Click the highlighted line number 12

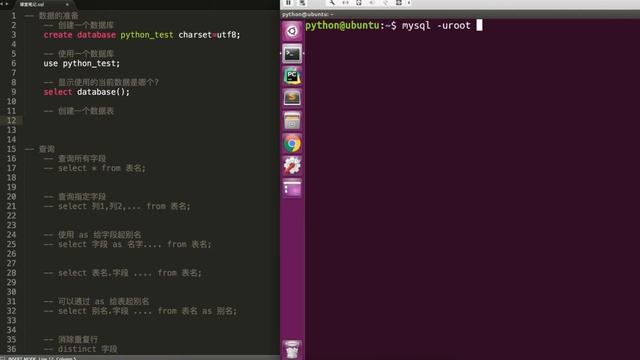pyautogui.click(x=11, y=120)
